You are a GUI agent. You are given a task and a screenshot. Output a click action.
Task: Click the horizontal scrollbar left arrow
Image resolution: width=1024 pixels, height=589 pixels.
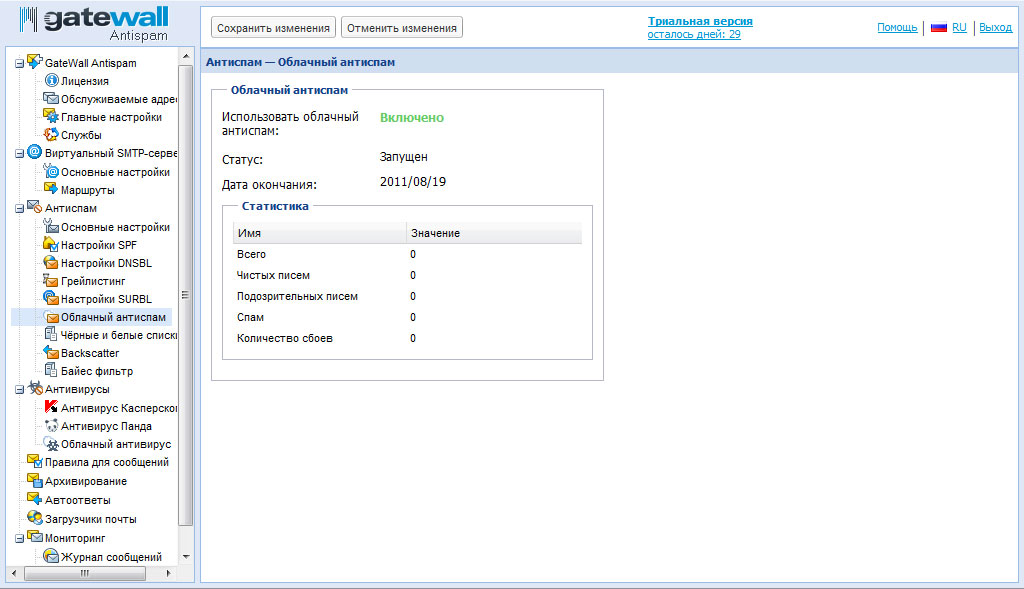coord(14,573)
